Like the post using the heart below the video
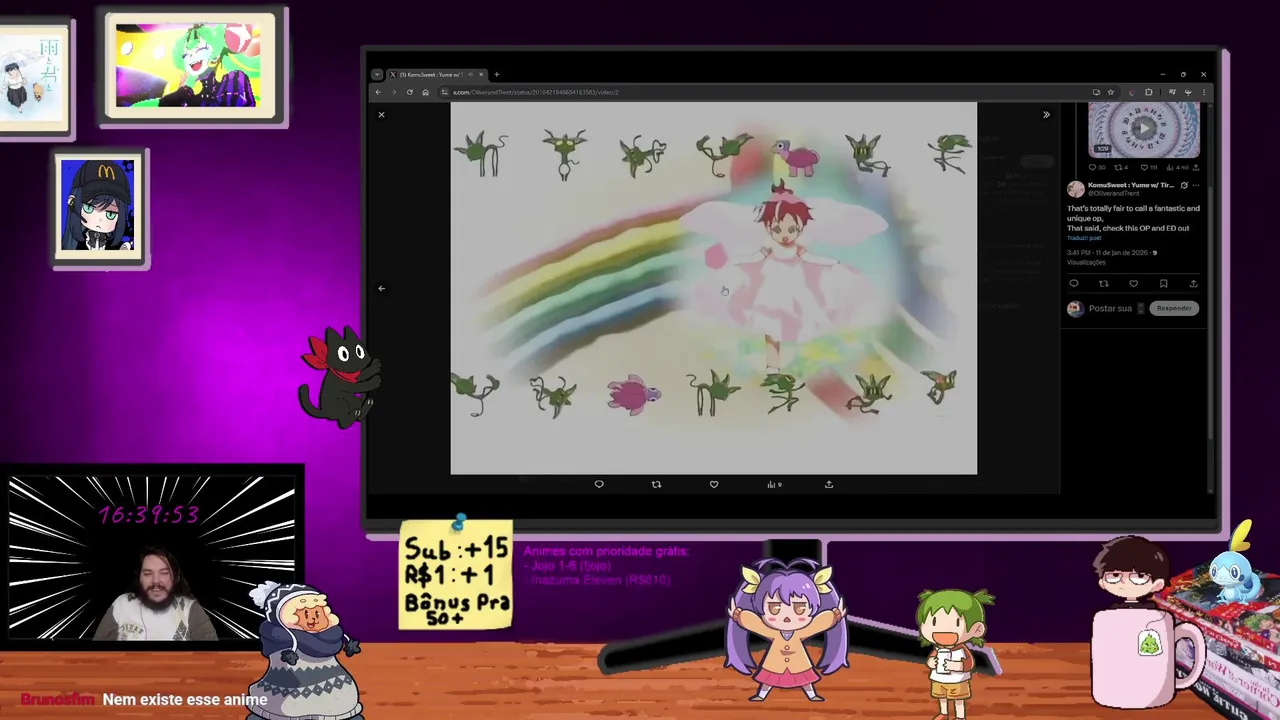 [714, 484]
